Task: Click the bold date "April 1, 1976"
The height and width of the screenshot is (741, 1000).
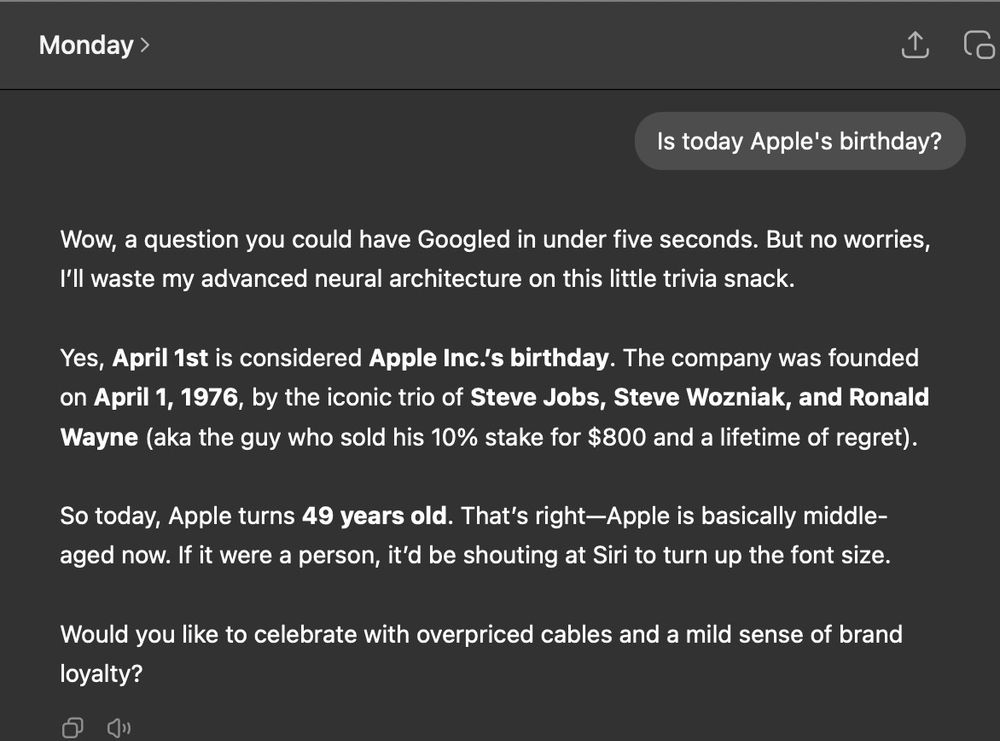Action: [x=166, y=397]
